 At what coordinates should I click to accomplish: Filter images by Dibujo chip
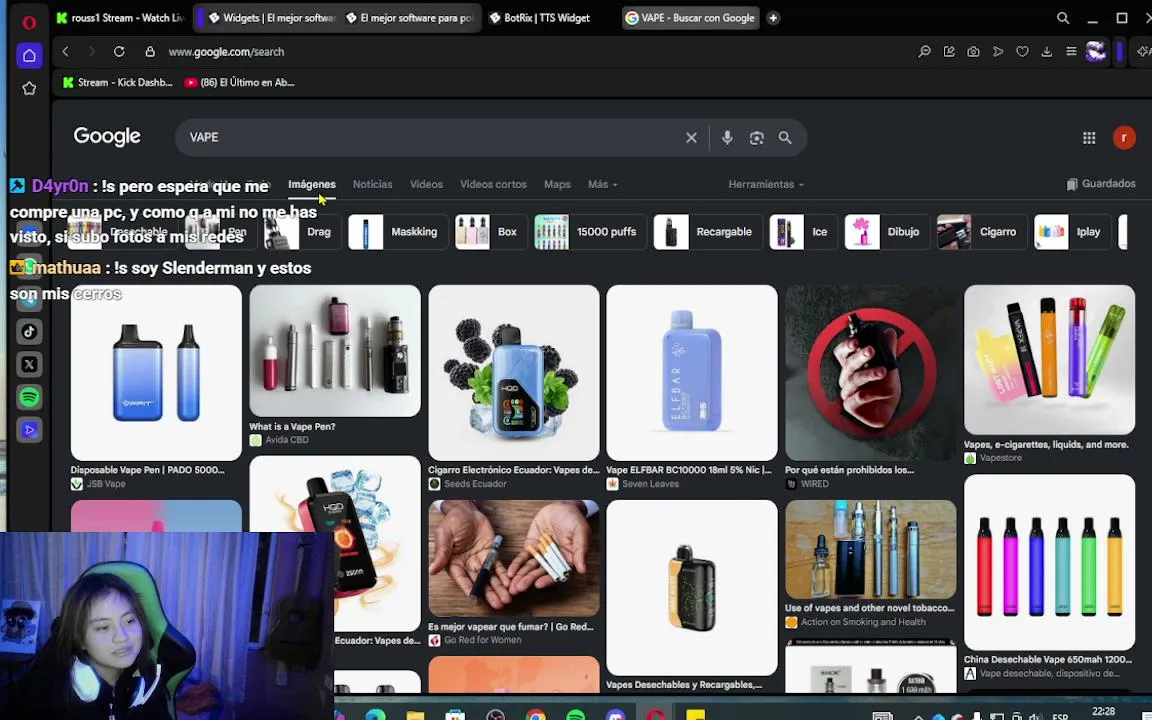pos(887,231)
